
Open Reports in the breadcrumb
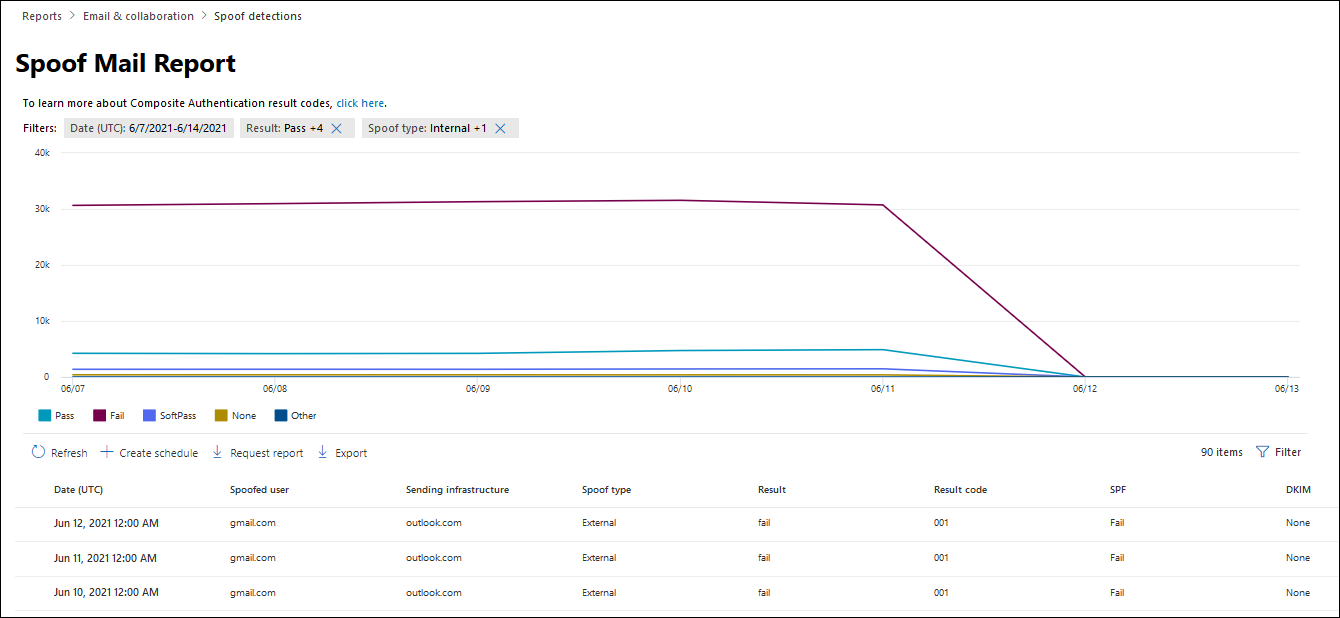coord(42,16)
